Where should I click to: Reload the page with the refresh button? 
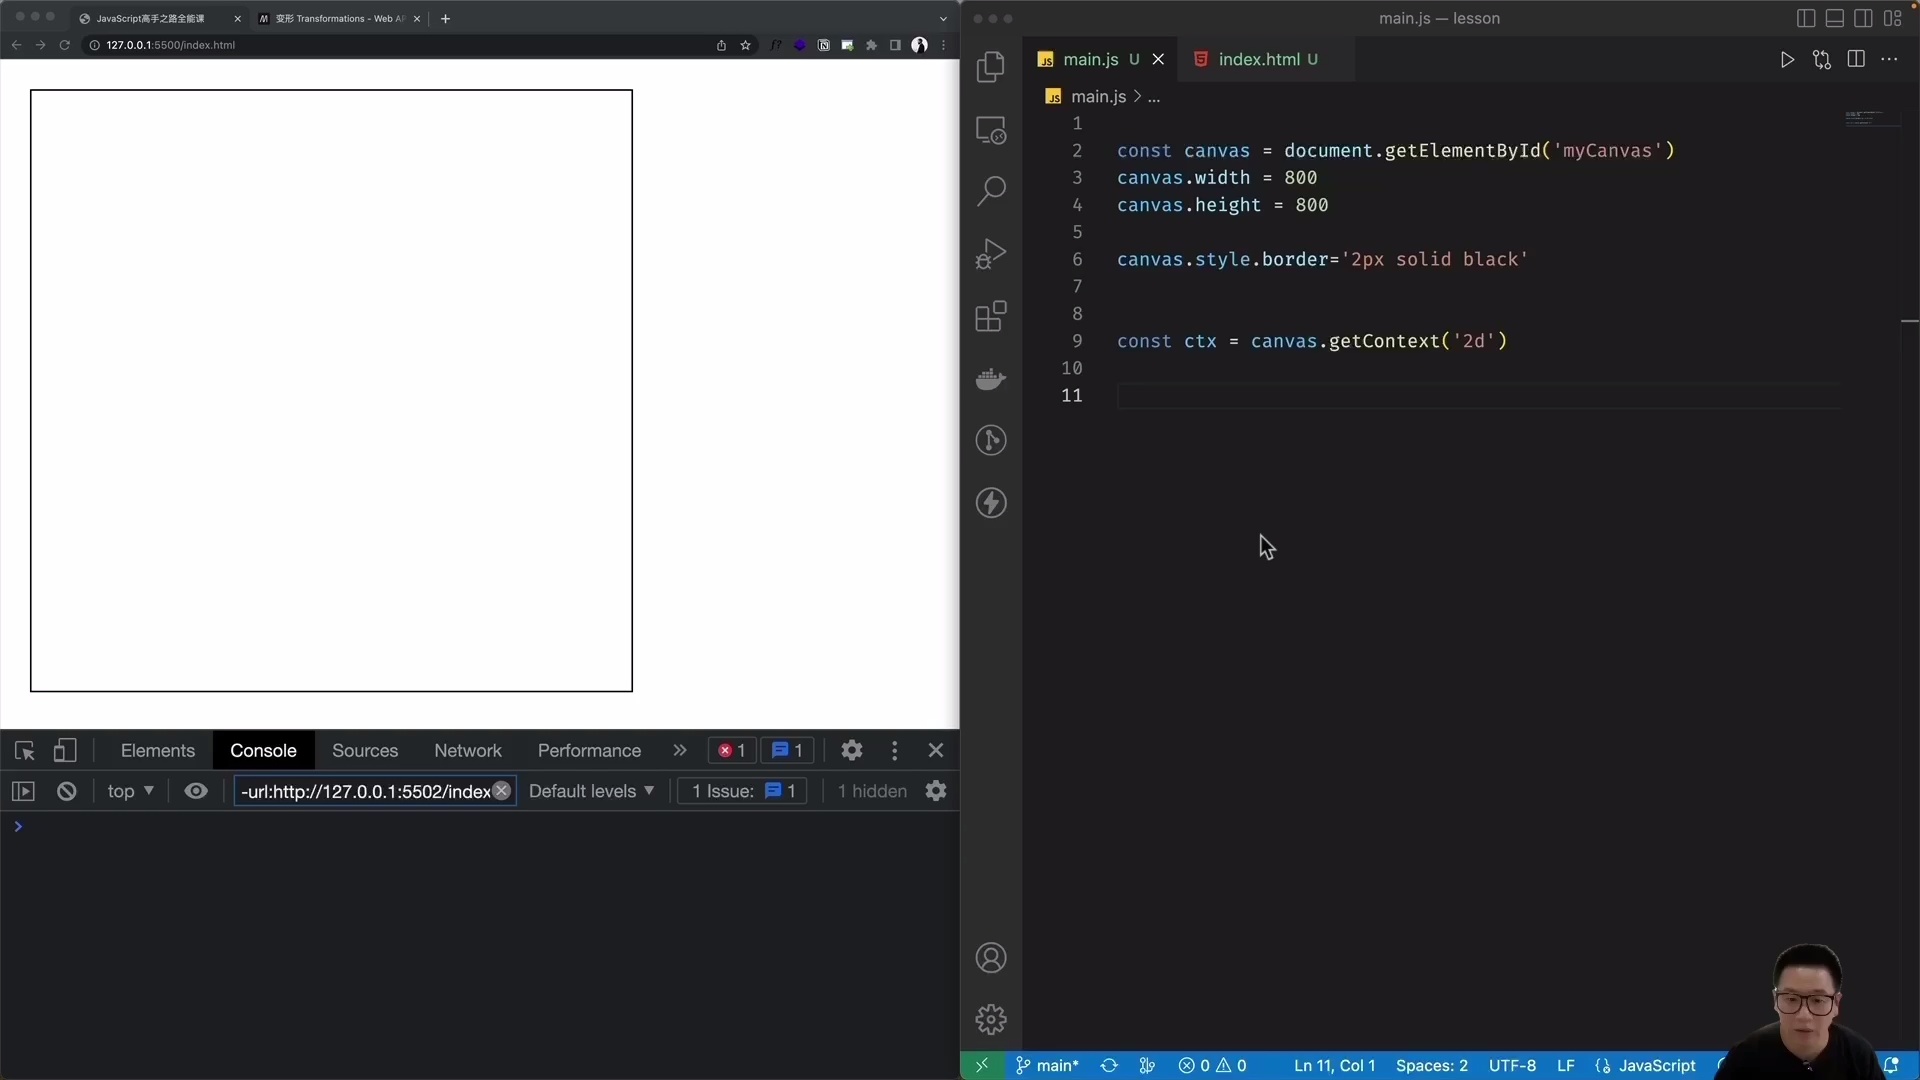coord(64,45)
